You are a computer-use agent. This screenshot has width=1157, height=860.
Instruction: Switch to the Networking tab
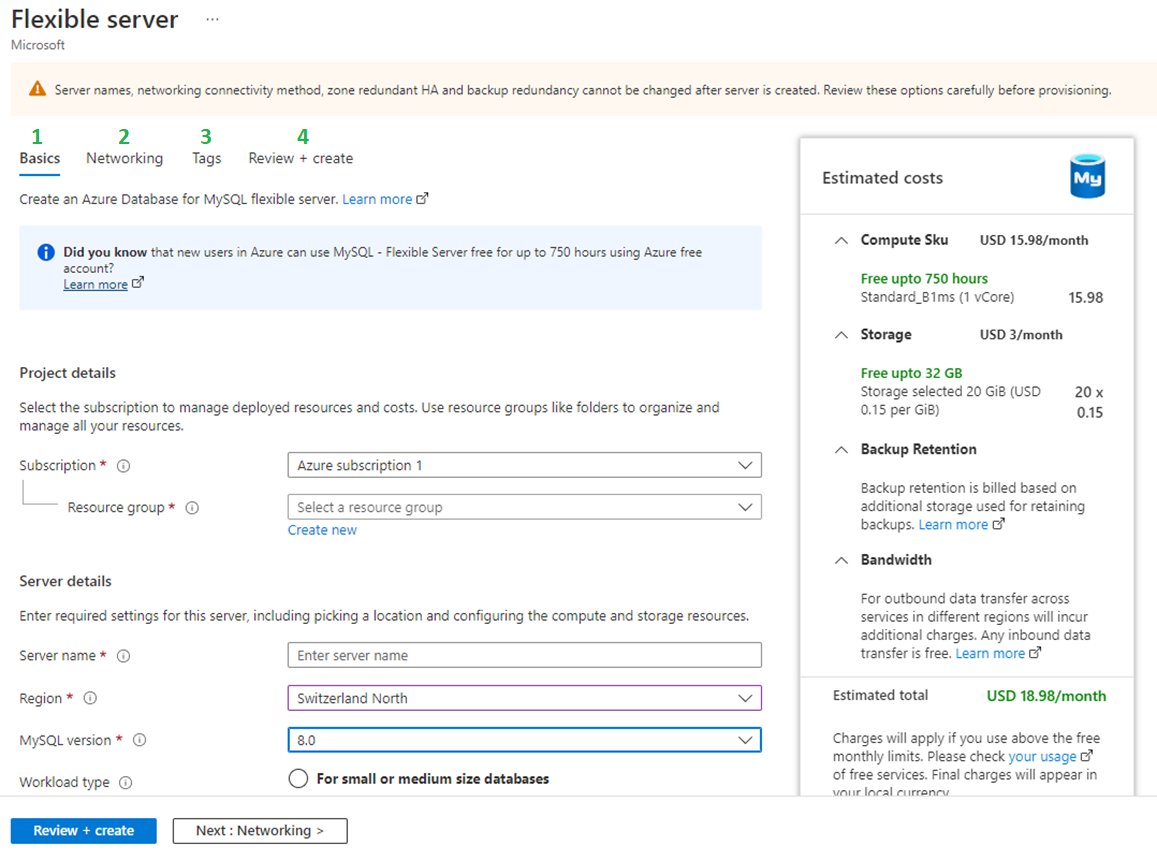(x=124, y=158)
